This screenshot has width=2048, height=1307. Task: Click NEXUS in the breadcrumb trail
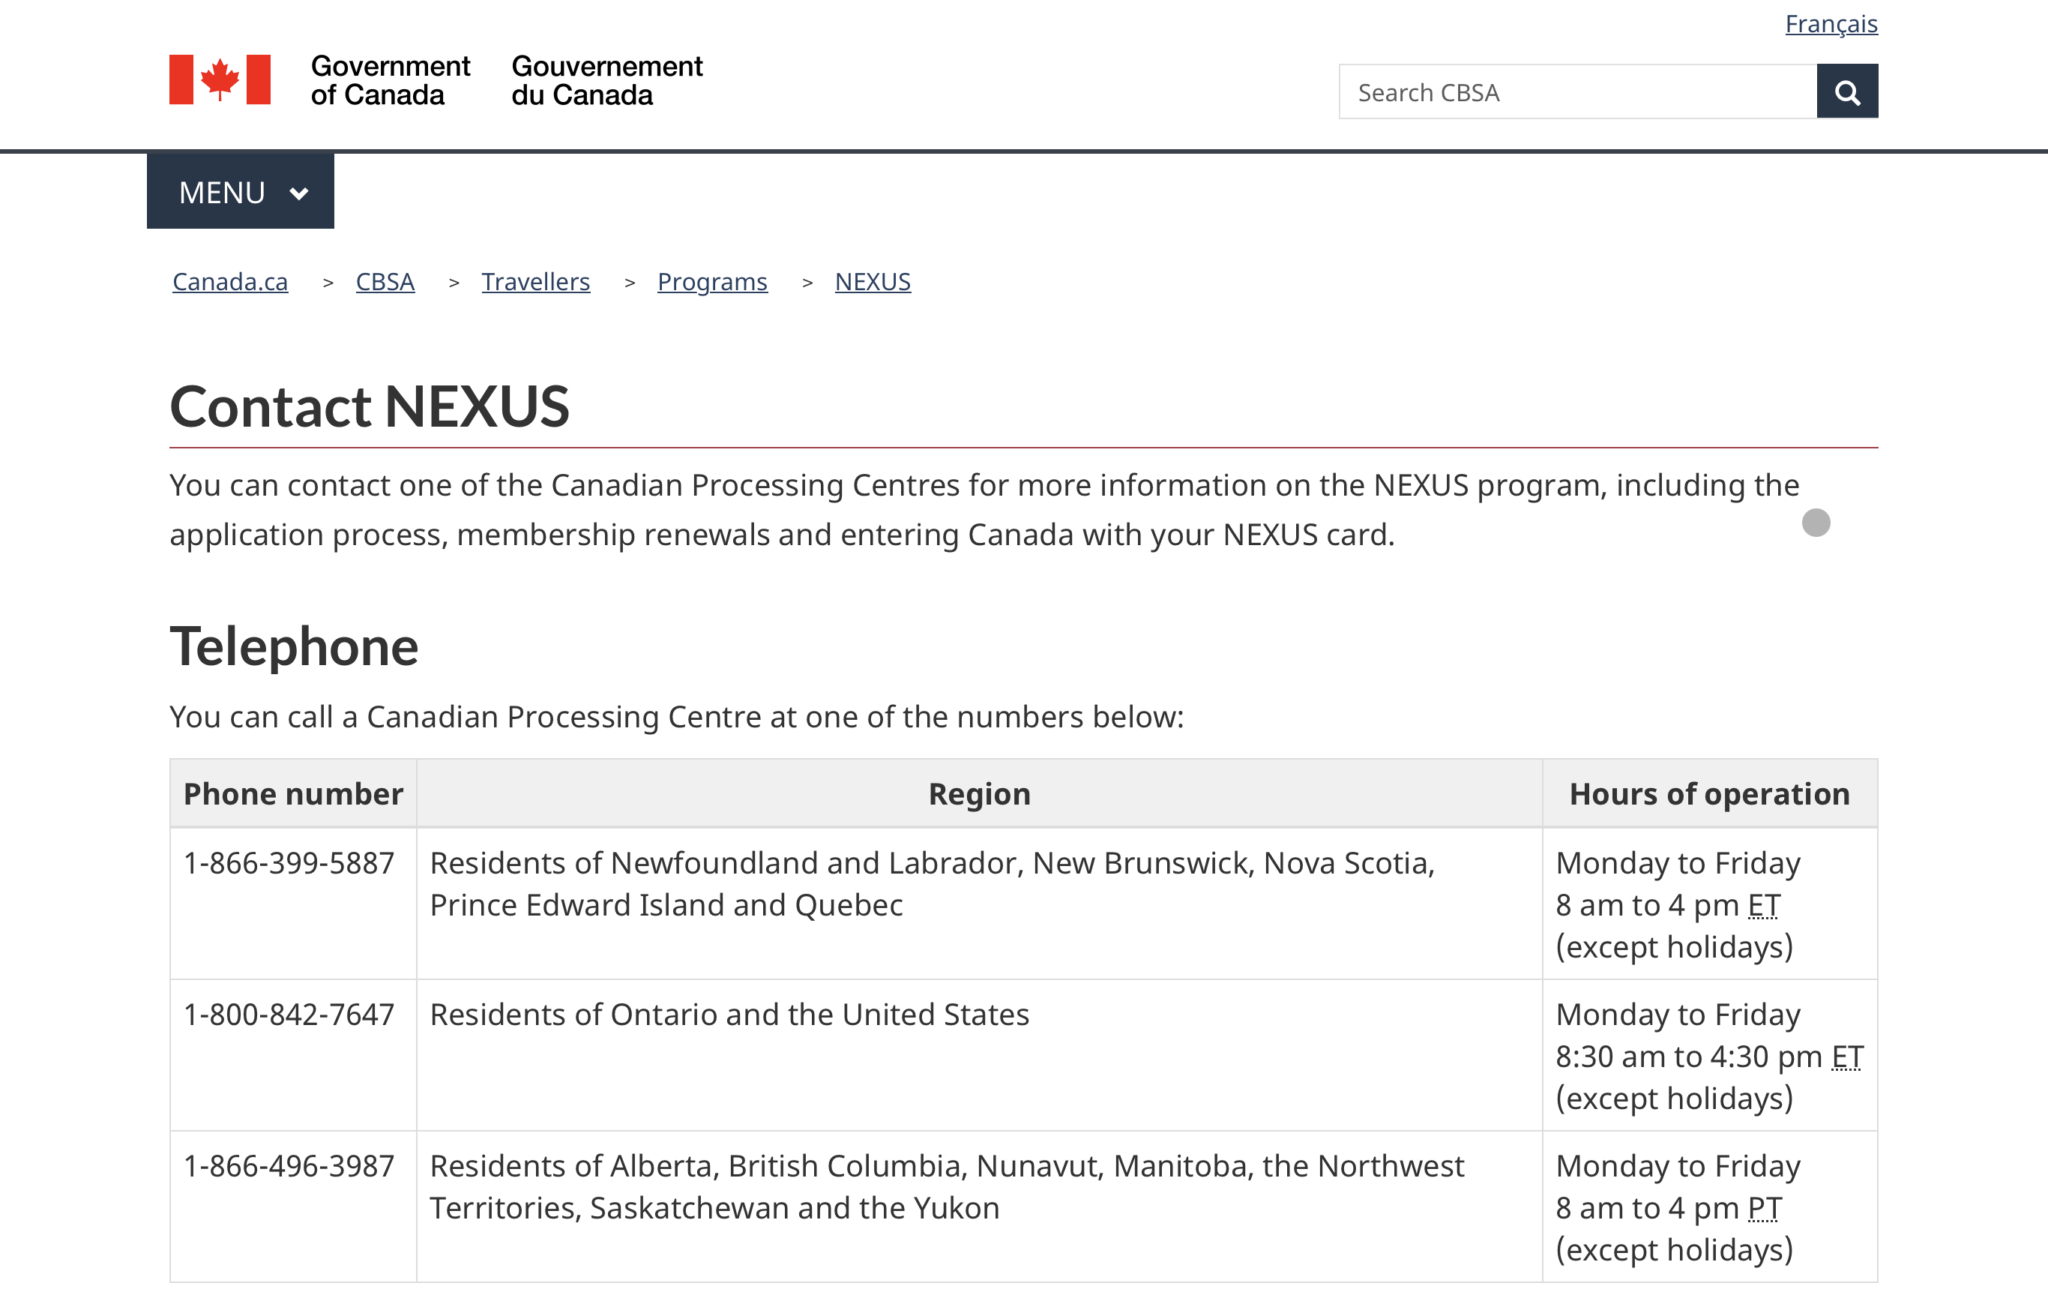click(872, 281)
